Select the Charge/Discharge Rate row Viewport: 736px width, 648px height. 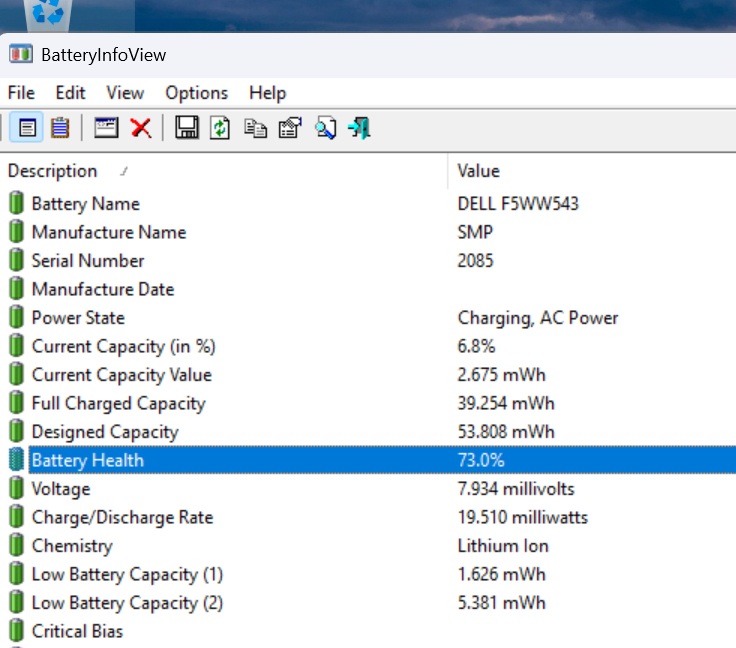point(368,517)
